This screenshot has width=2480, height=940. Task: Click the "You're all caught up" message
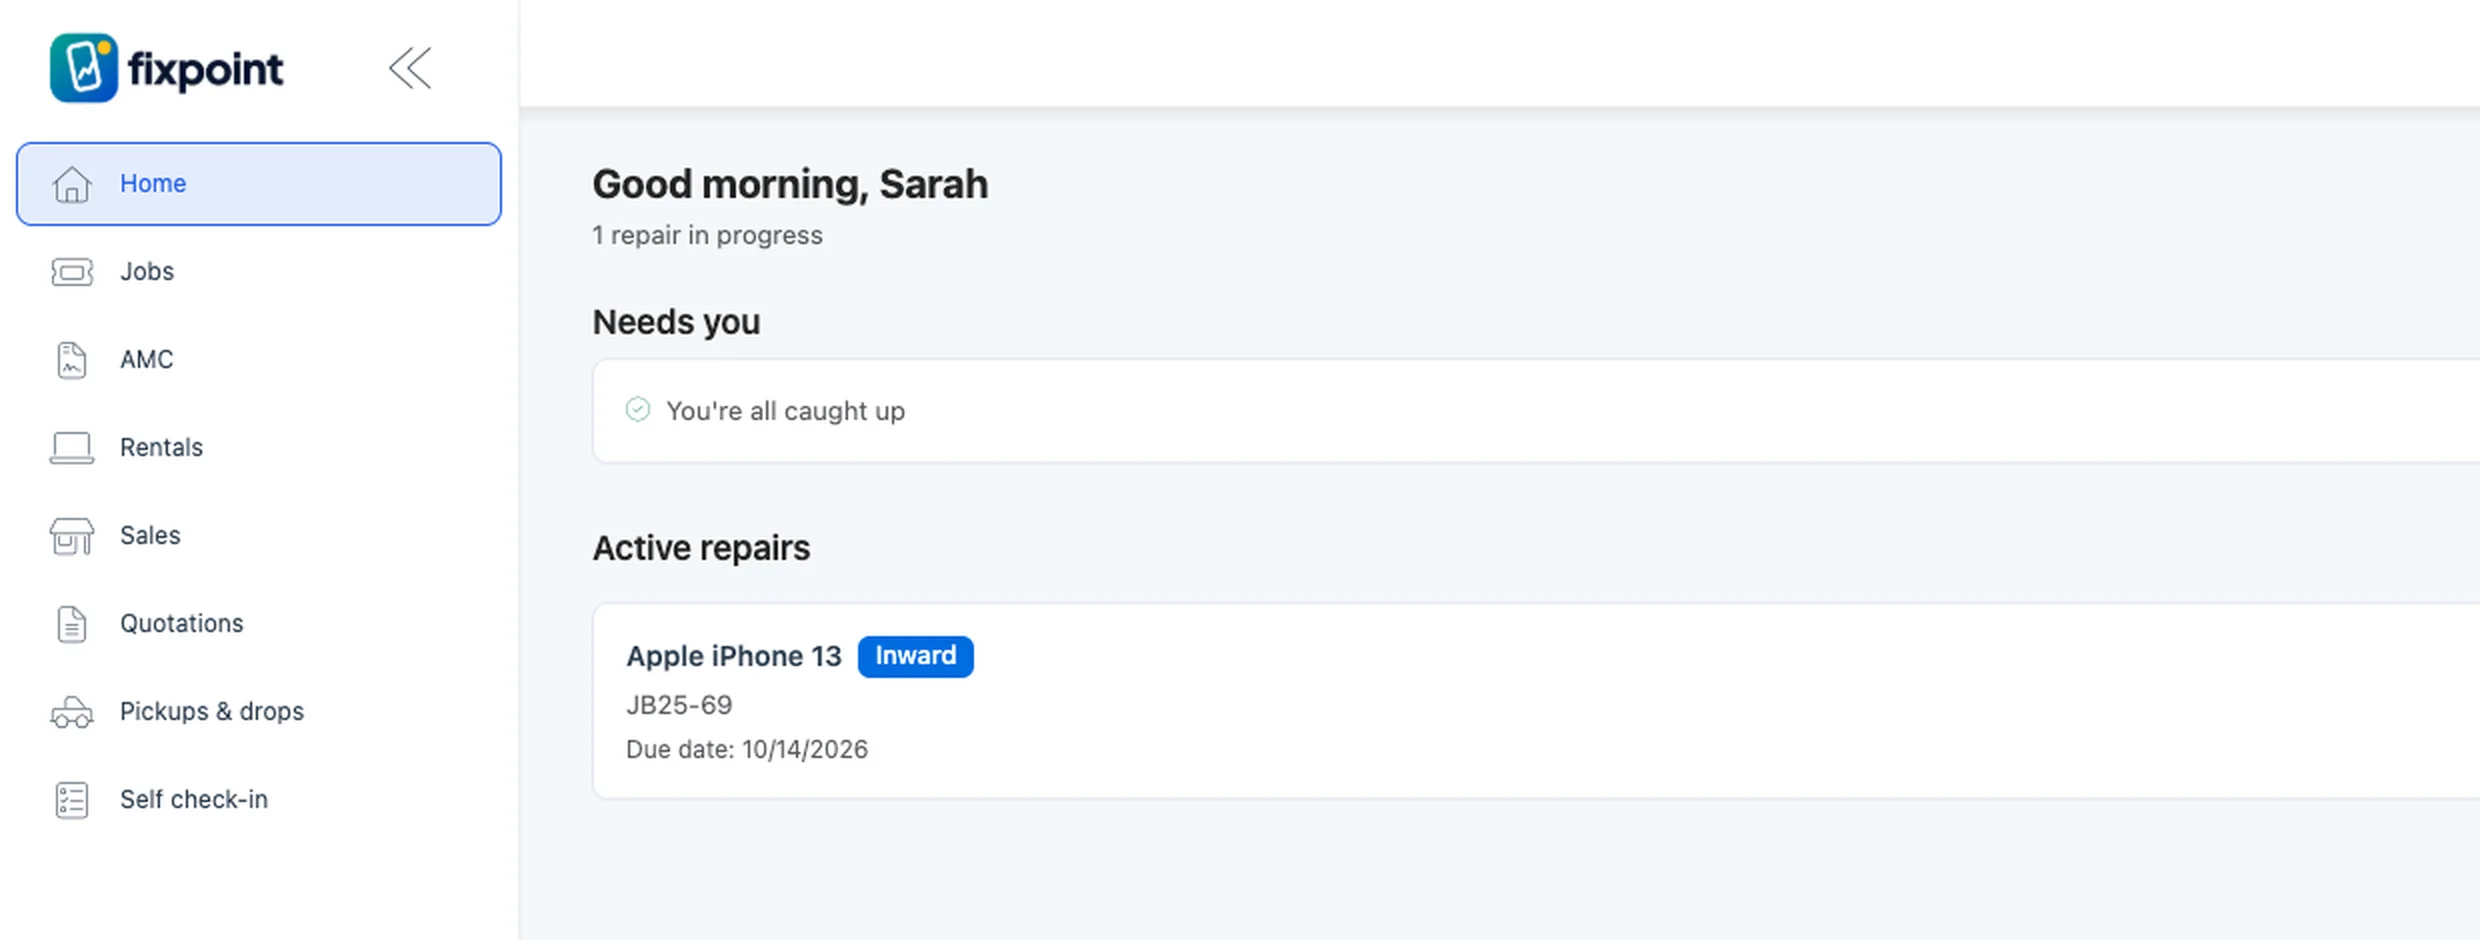coord(785,411)
